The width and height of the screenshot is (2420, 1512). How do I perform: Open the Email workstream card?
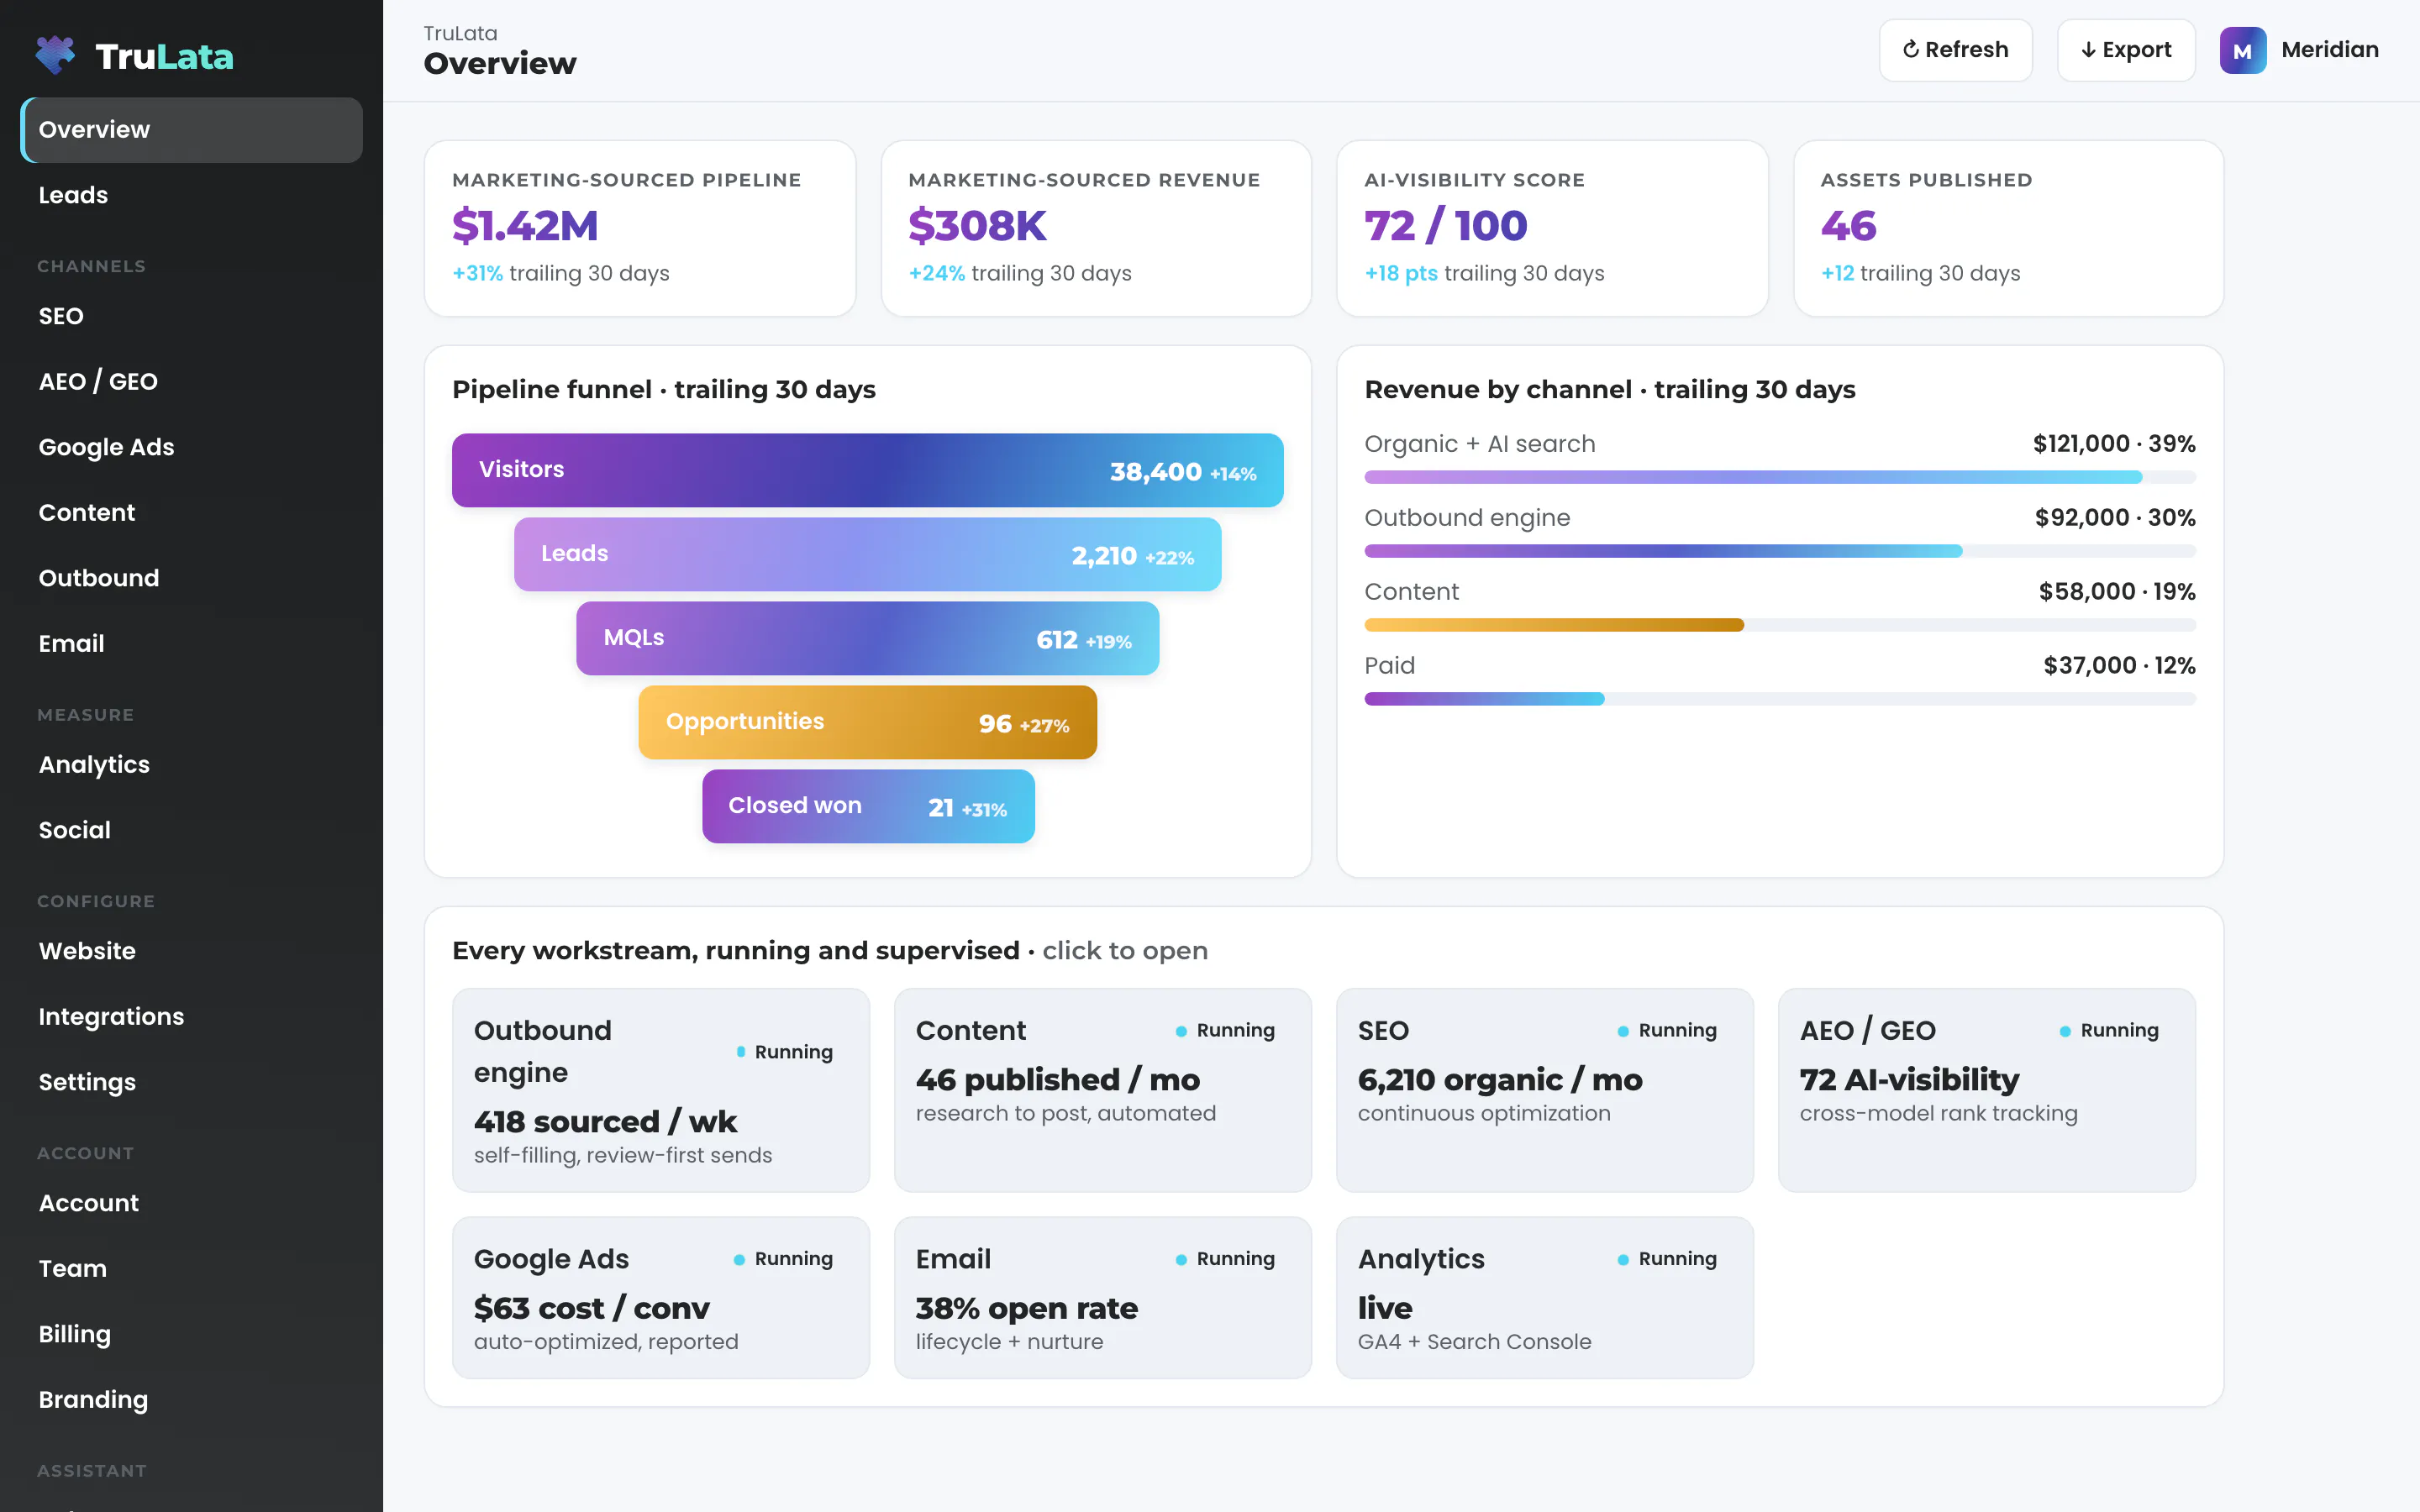pyautogui.click(x=1102, y=1297)
